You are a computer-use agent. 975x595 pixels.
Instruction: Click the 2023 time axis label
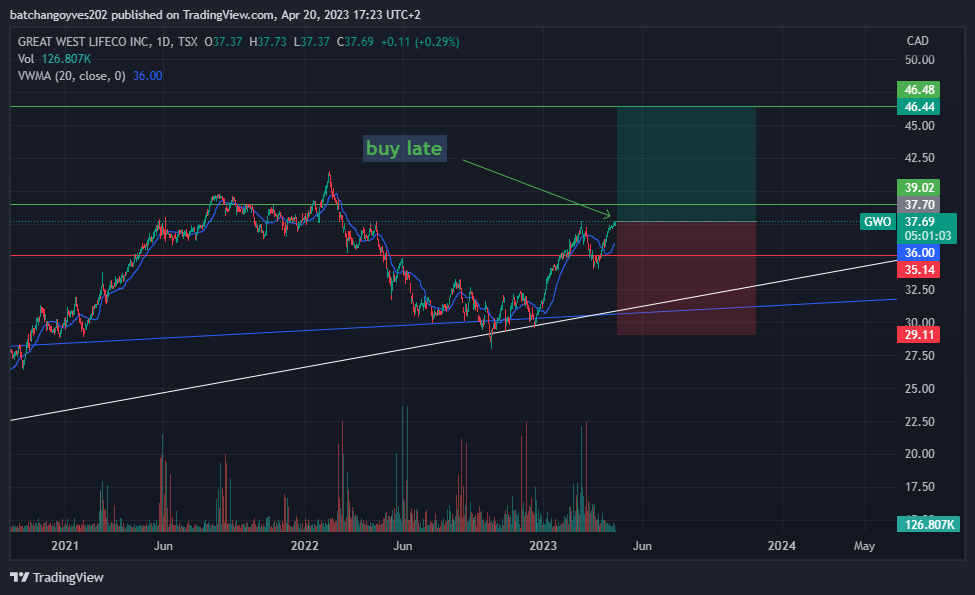pos(543,545)
